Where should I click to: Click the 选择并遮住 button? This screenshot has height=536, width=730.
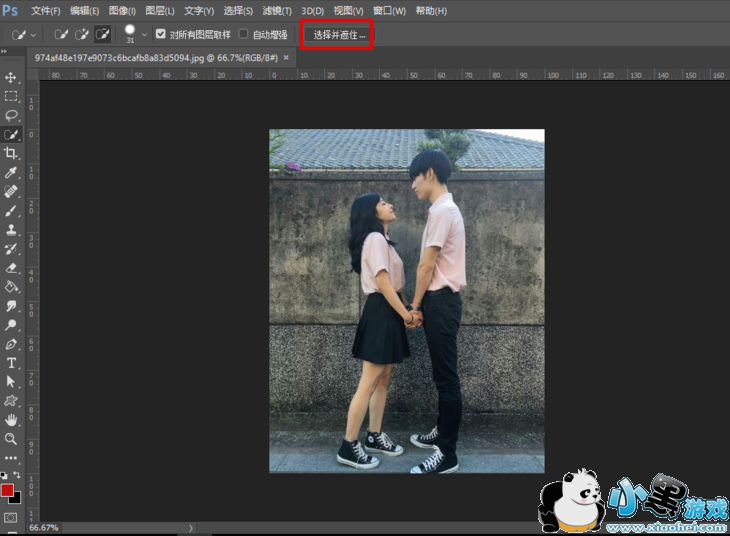(339, 35)
